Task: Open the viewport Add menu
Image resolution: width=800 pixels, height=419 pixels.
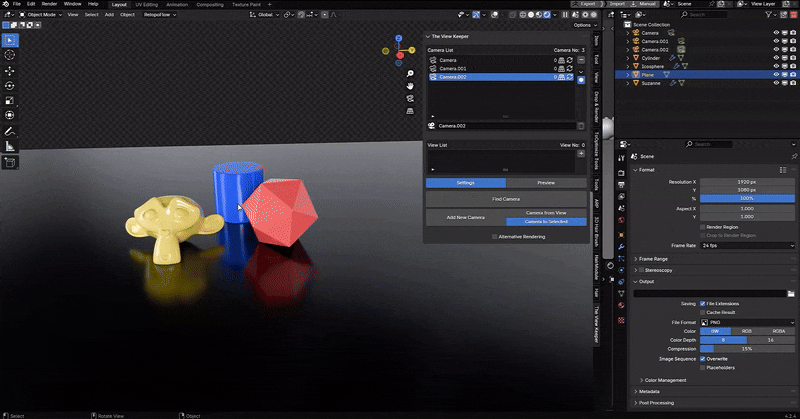Action: coord(109,15)
